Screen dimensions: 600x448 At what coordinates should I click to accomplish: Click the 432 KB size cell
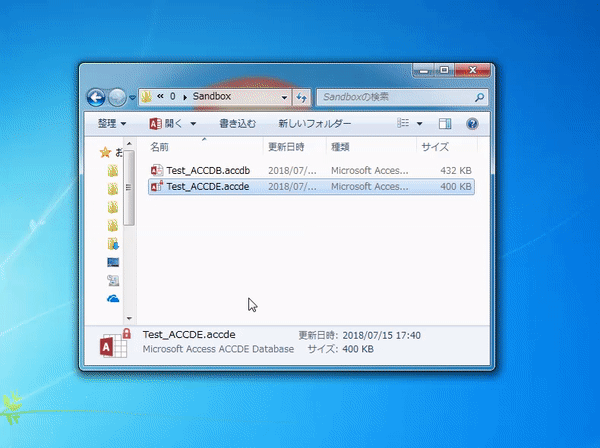click(456, 170)
